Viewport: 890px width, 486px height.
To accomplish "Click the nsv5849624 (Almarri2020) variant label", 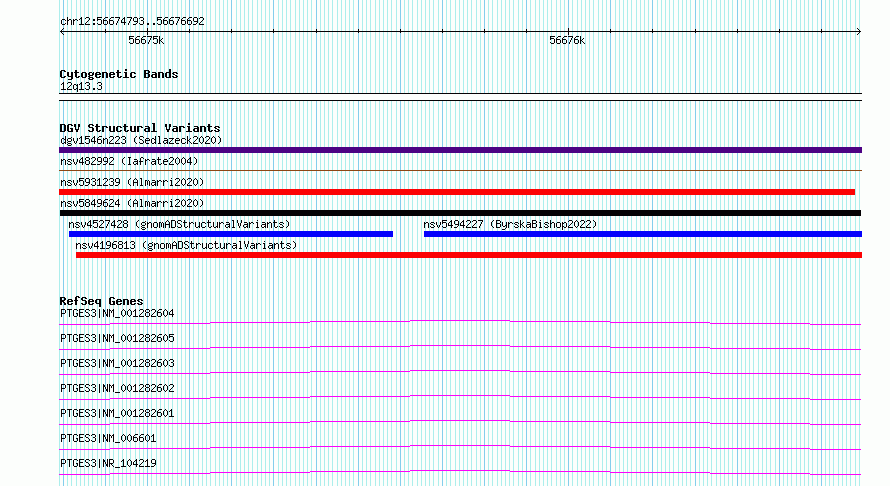I will pos(132,203).
